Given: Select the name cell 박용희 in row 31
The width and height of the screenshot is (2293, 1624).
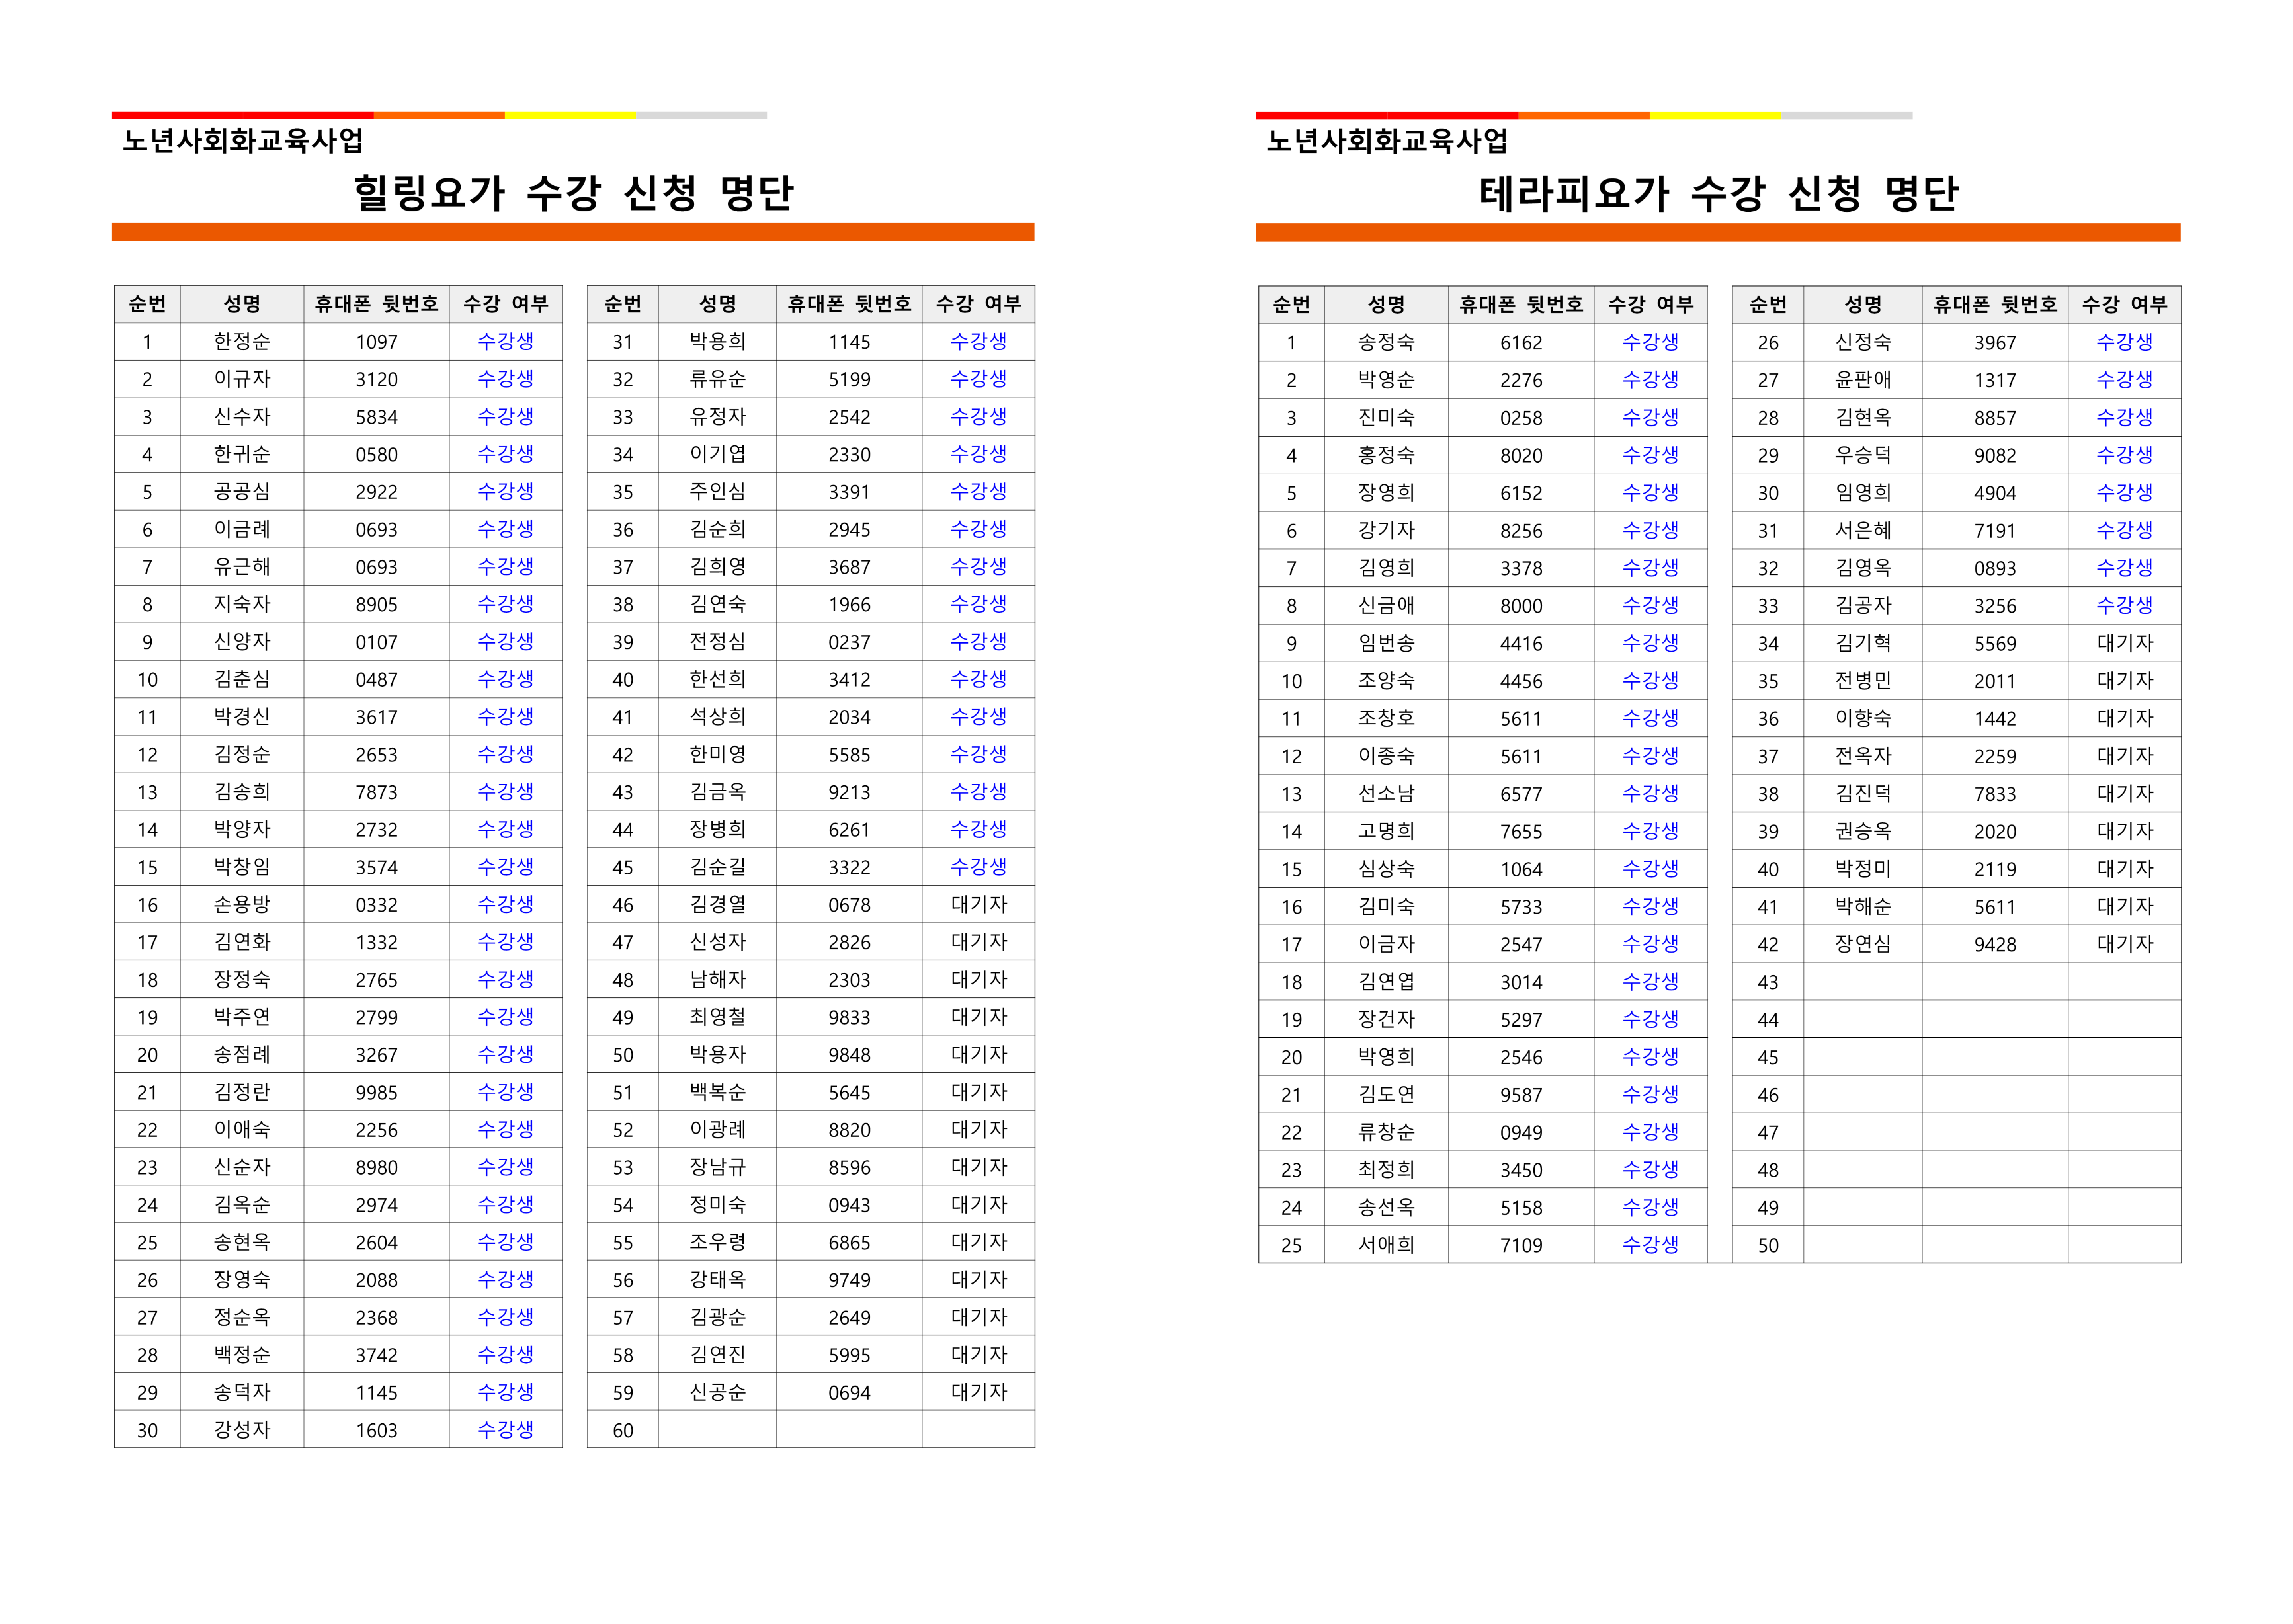Looking at the screenshot, I should pyautogui.click(x=717, y=341).
